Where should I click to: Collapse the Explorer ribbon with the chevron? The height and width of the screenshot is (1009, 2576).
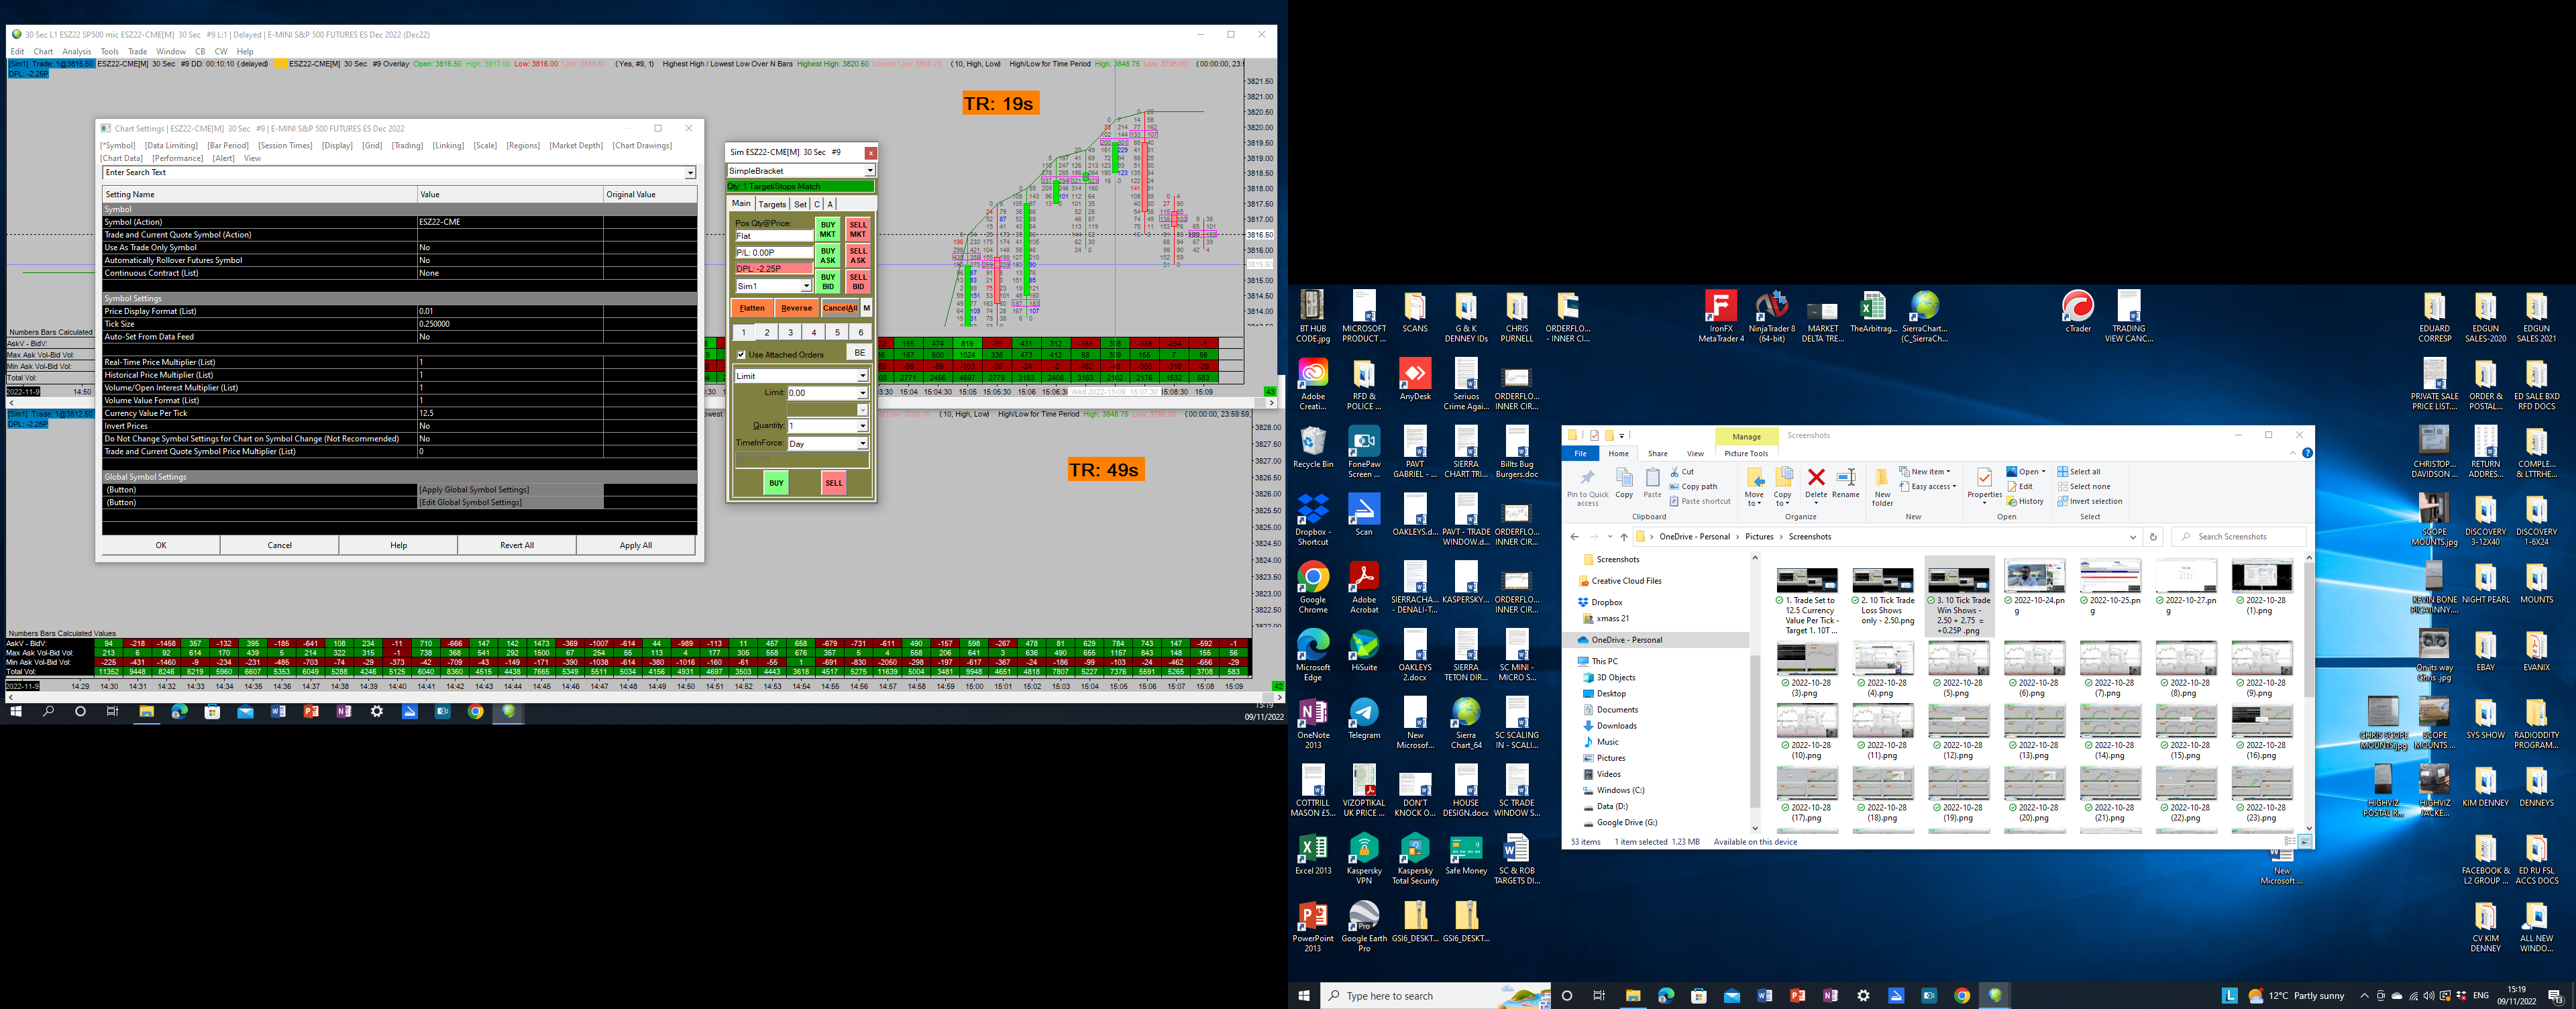(x=2293, y=453)
